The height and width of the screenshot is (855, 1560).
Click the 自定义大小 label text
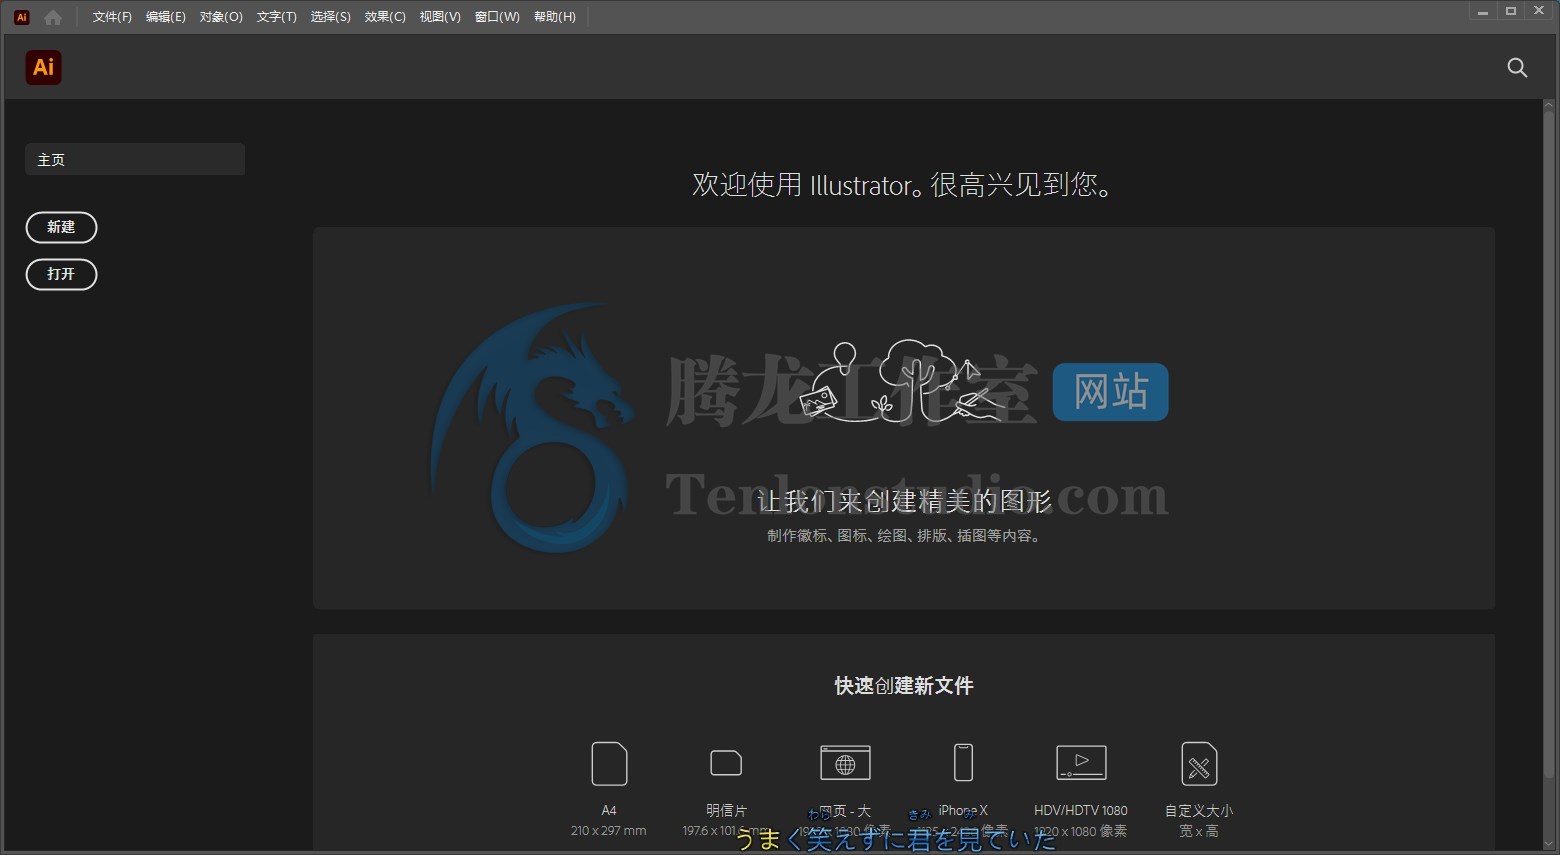pos(1199,811)
